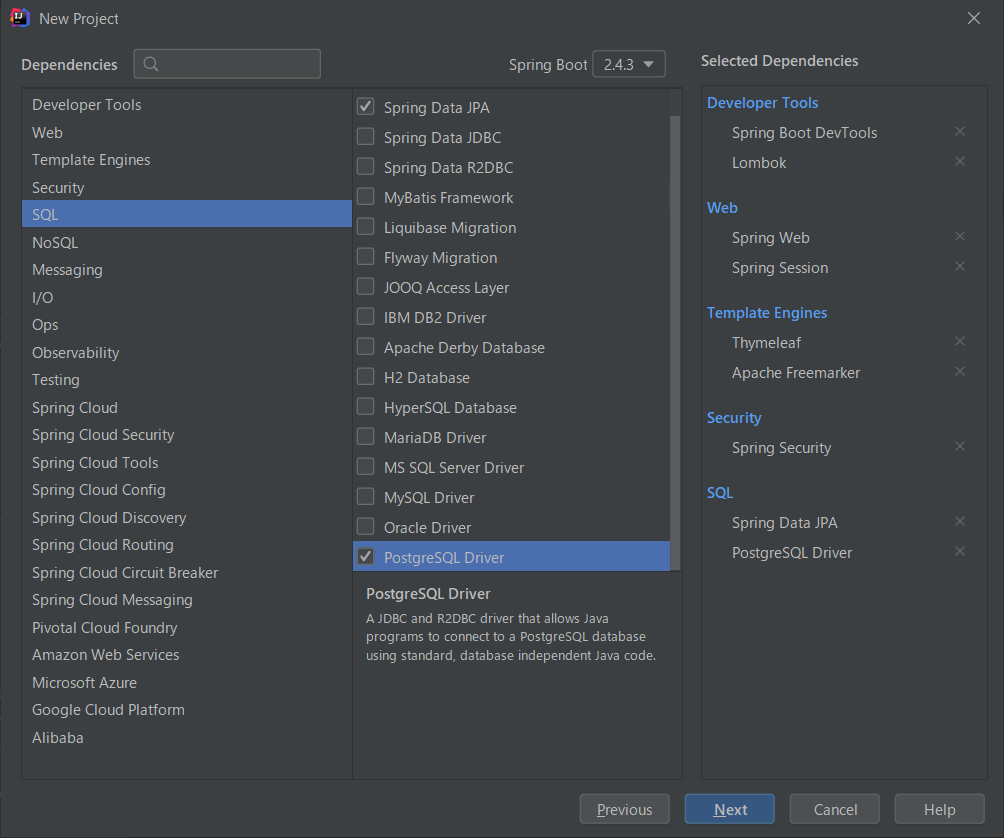Enable Spring Data JDBC checkbox
Image resolution: width=1004 pixels, height=838 pixels.
[366, 136]
